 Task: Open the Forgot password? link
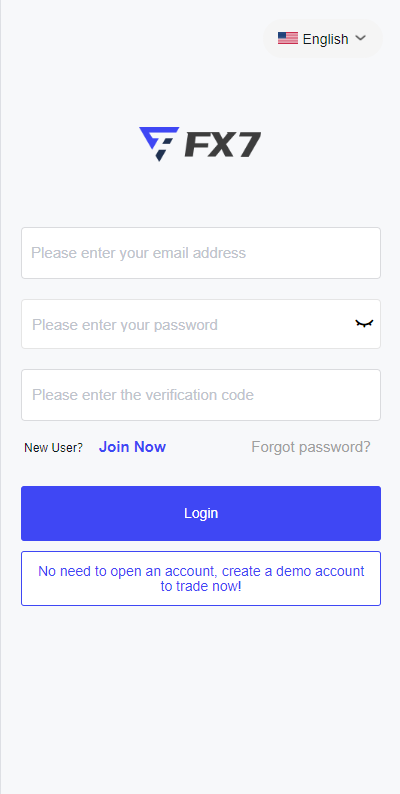[311, 447]
